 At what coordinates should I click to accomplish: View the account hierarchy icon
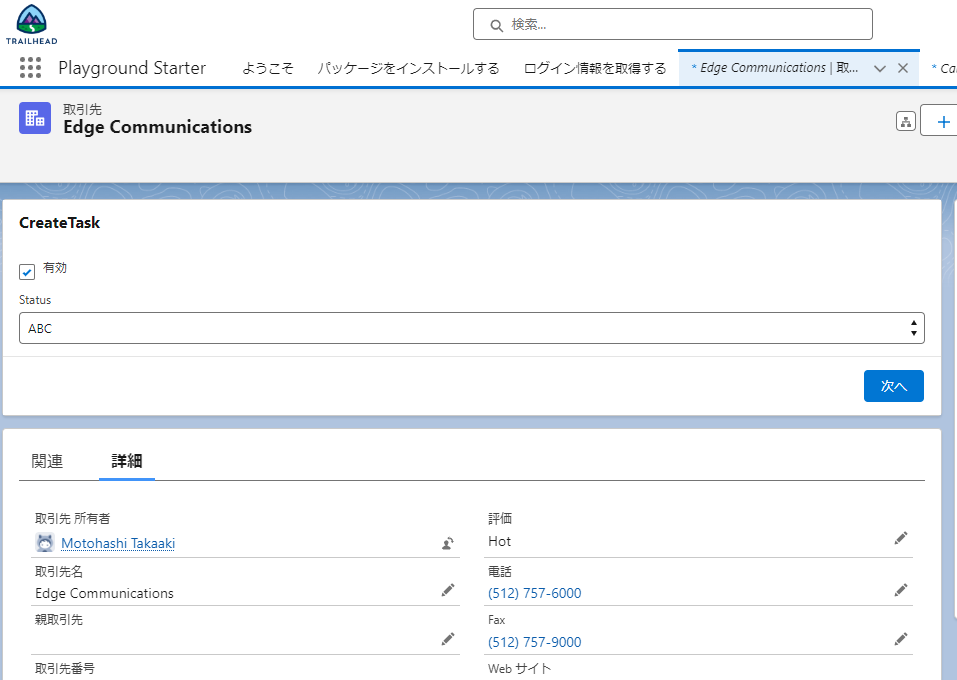tap(906, 121)
